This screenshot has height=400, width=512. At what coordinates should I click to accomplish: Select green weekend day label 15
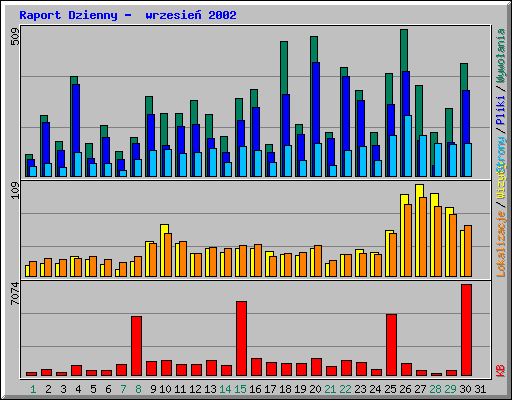click(240, 389)
